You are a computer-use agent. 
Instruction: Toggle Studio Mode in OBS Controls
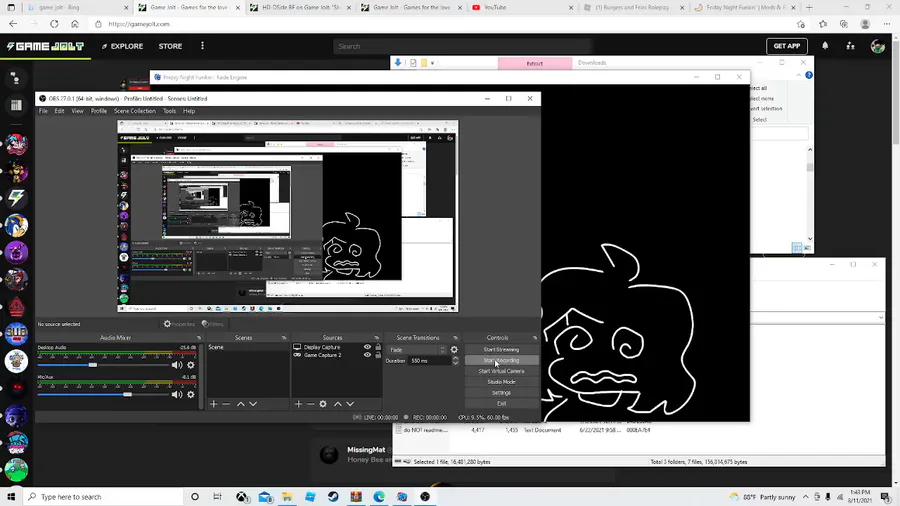click(501, 382)
